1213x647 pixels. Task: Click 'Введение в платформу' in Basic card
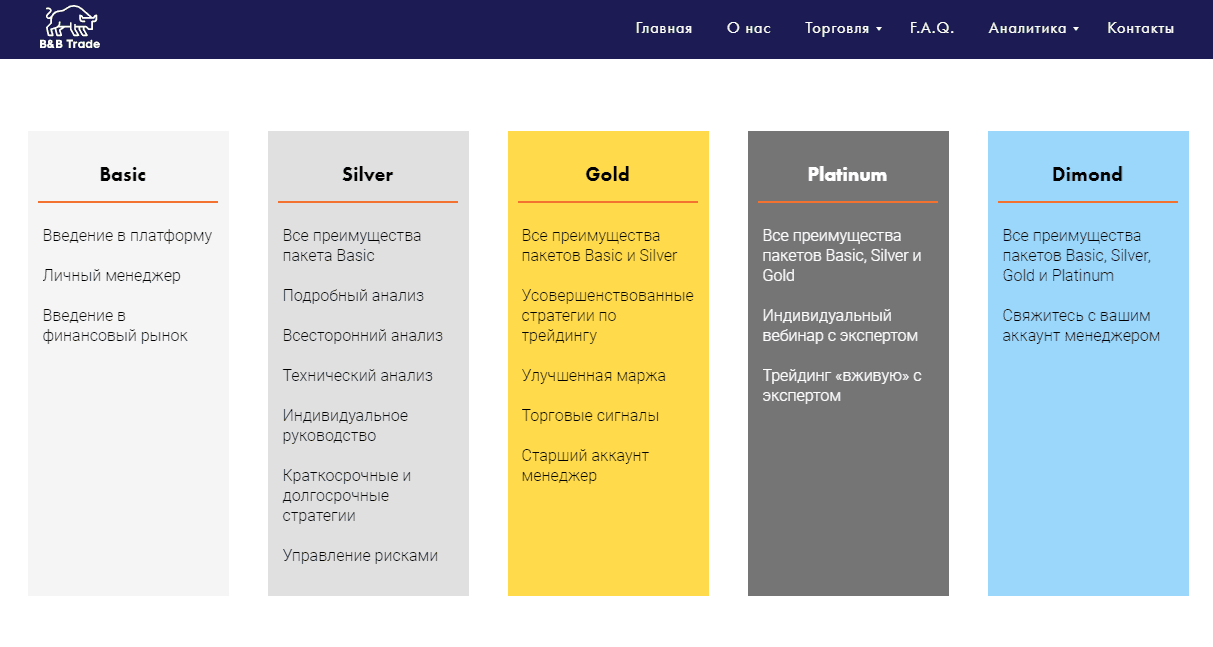point(127,235)
